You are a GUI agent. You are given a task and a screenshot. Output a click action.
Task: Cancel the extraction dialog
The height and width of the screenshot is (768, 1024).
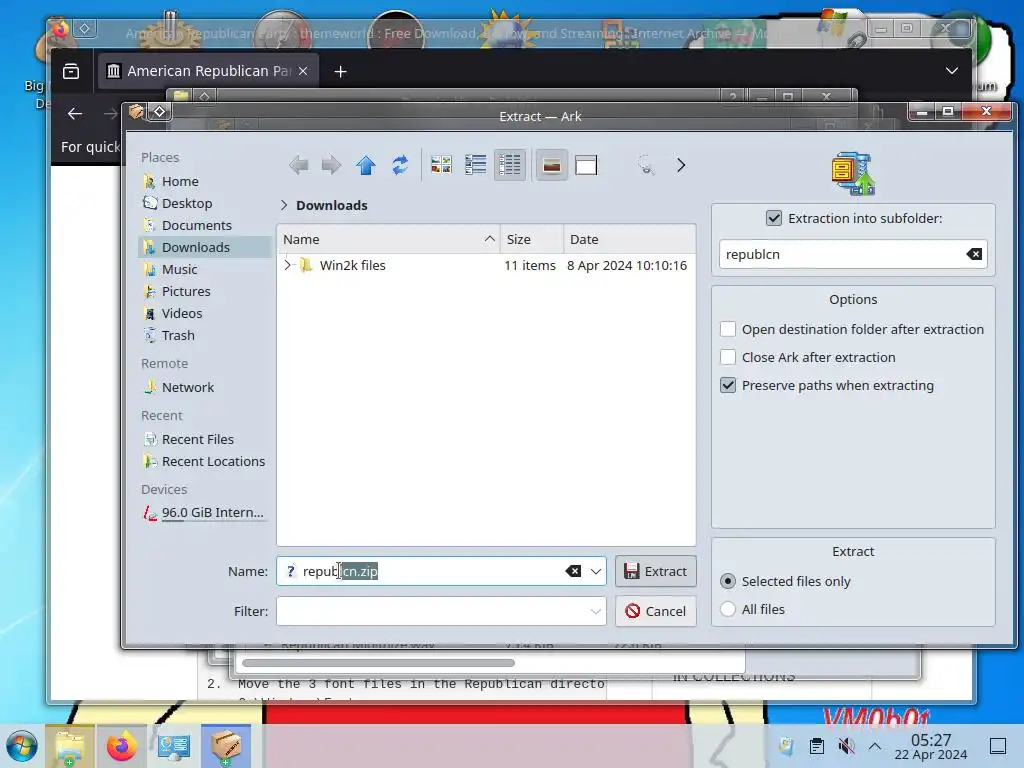(x=656, y=611)
